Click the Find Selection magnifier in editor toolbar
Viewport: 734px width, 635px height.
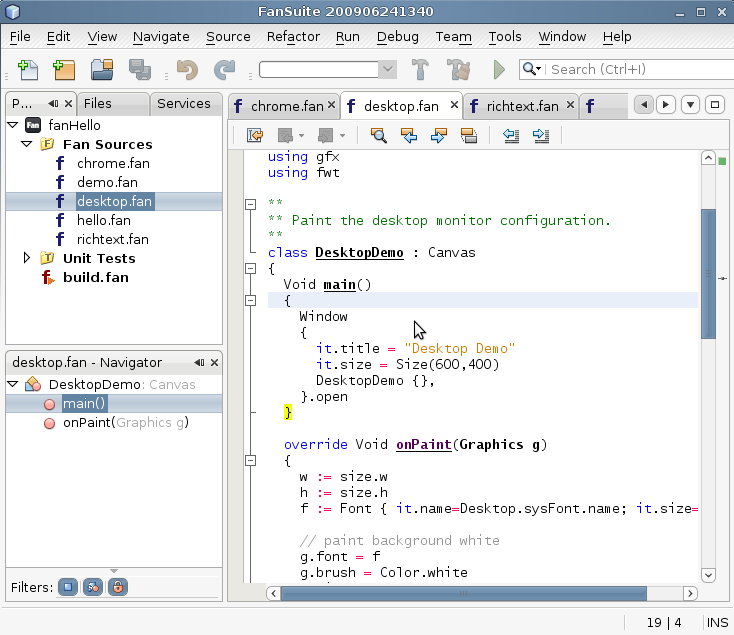point(379,135)
